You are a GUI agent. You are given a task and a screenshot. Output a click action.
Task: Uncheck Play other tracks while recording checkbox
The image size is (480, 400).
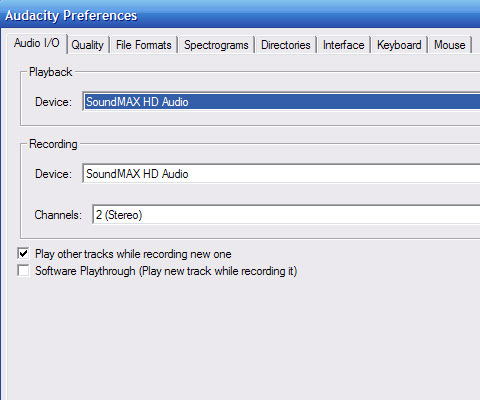pyautogui.click(x=23, y=254)
